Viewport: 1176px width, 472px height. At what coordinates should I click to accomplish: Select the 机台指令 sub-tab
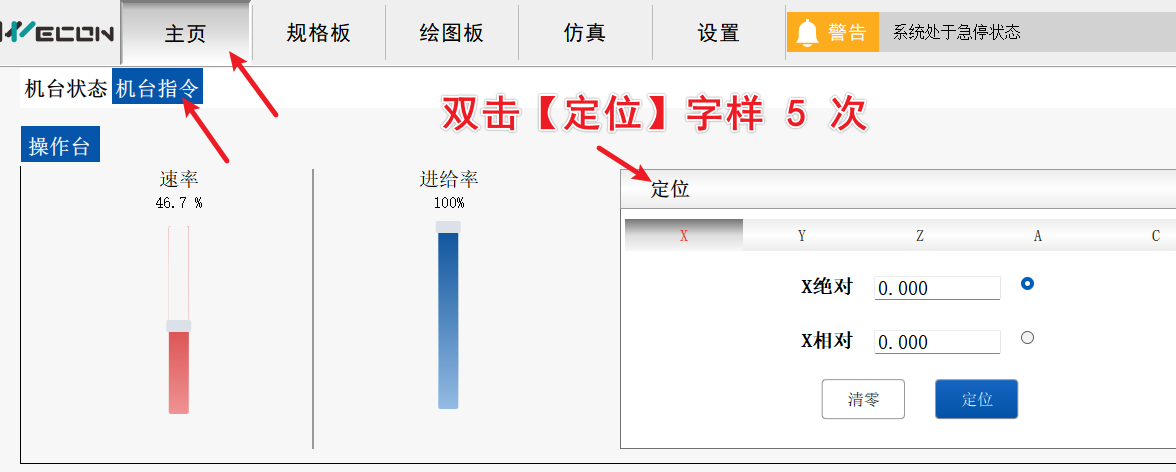click(x=157, y=89)
